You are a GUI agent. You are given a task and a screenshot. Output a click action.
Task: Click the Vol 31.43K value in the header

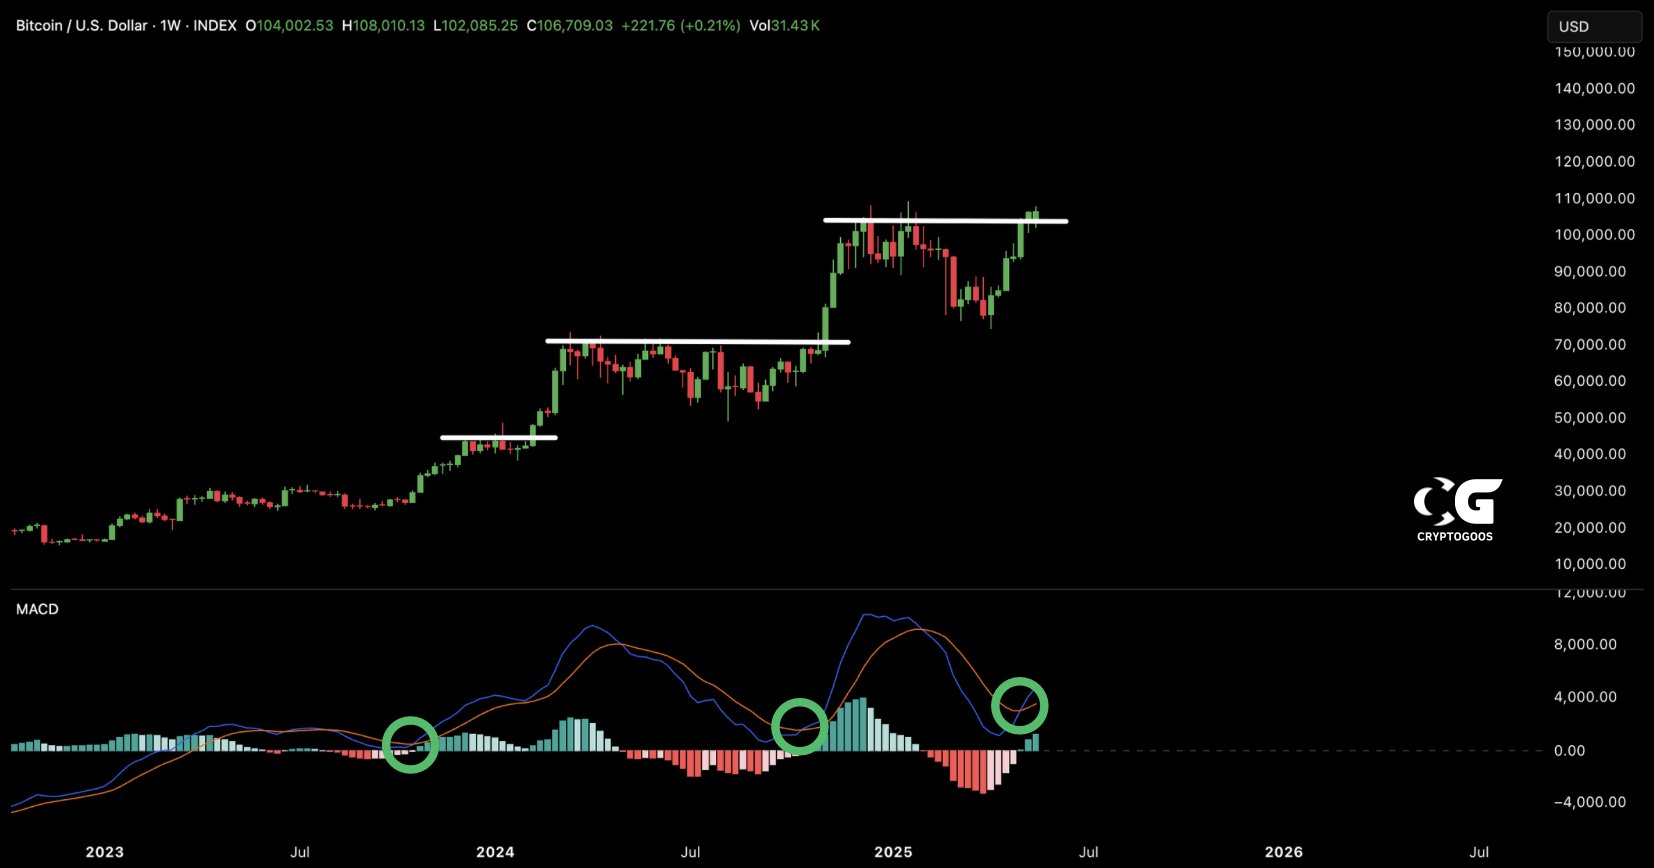784,26
